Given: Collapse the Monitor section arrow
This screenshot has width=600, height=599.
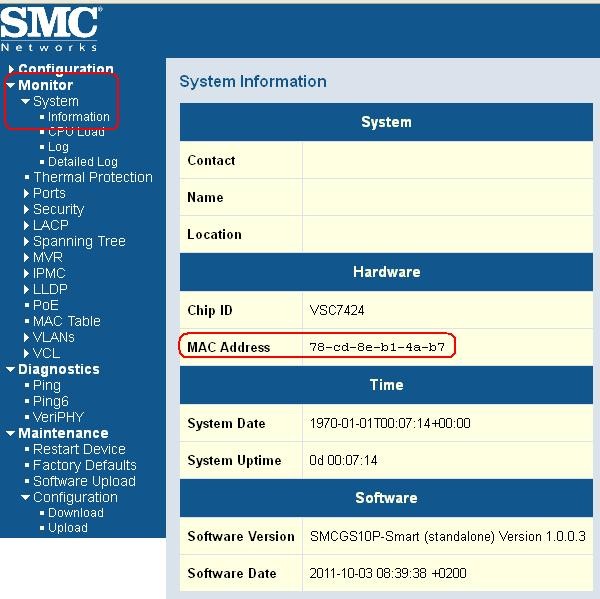Looking at the screenshot, I should pyautogui.click(x=11, y=85).
